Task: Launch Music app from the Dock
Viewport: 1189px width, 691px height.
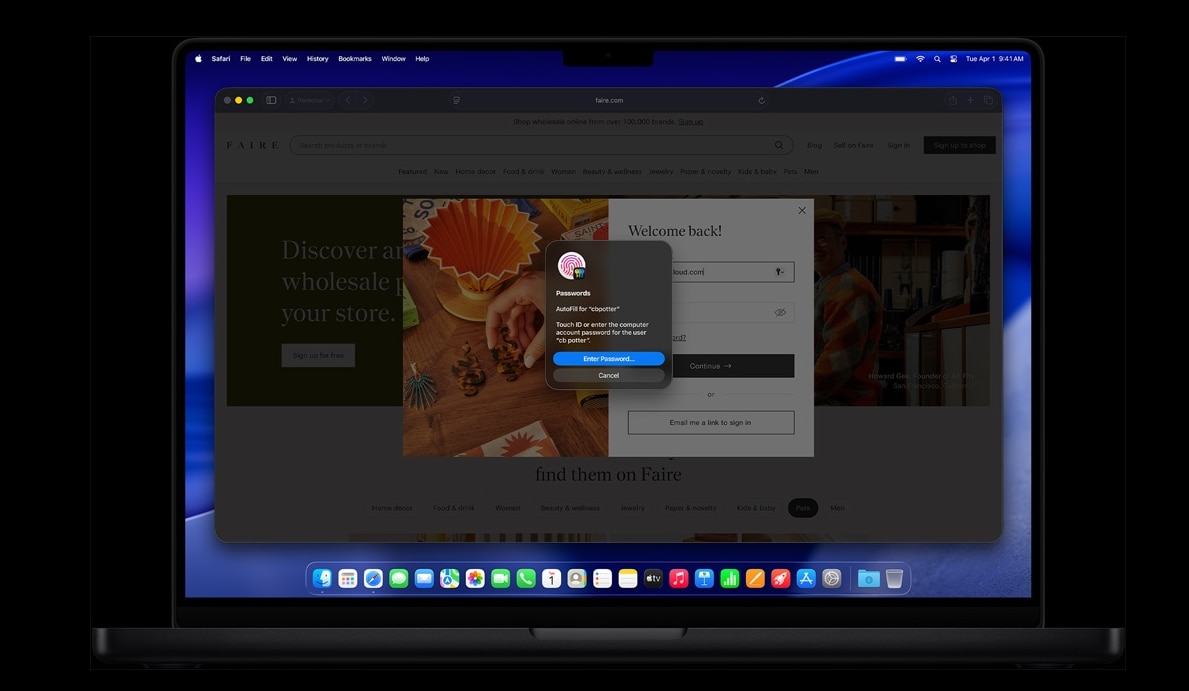Action: [x=678, y=578]
